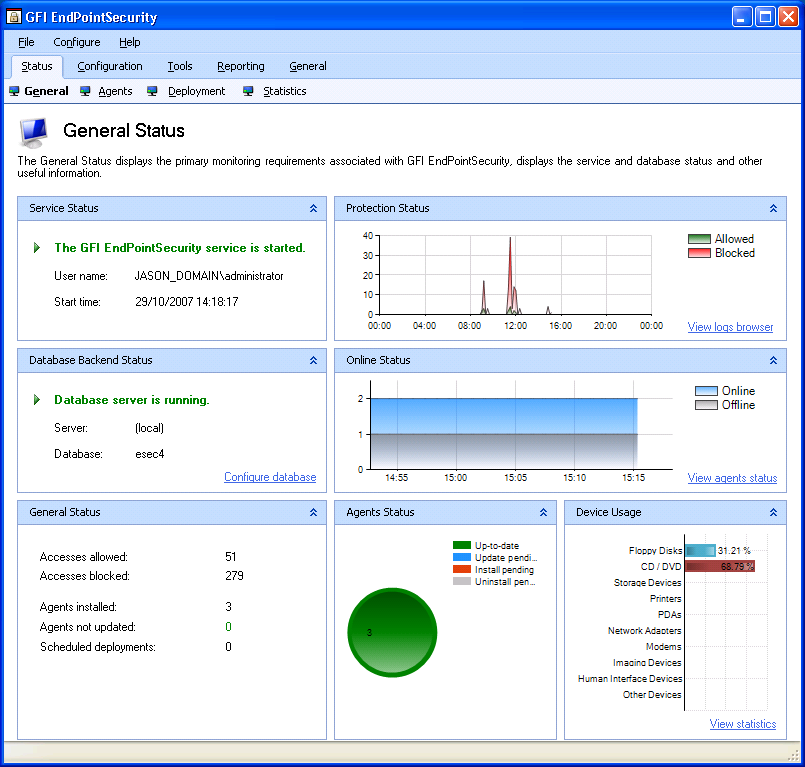Screen dimensions: 805x767
Task: Collapse the Online Status panel
Action: tap(774, 360)
